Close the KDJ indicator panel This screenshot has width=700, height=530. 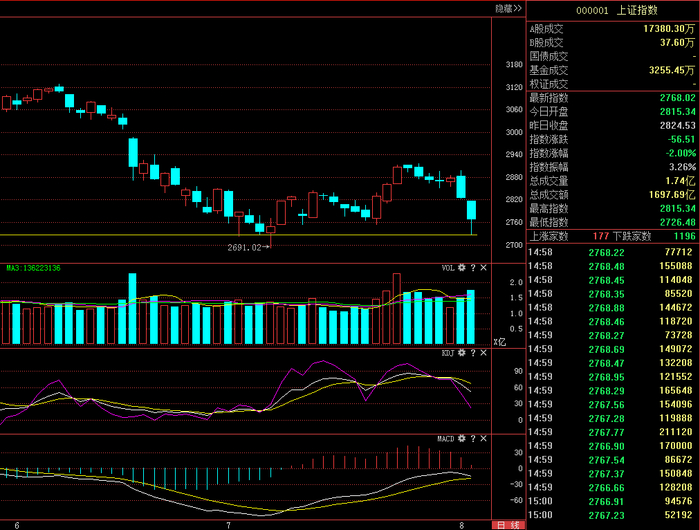483,353
